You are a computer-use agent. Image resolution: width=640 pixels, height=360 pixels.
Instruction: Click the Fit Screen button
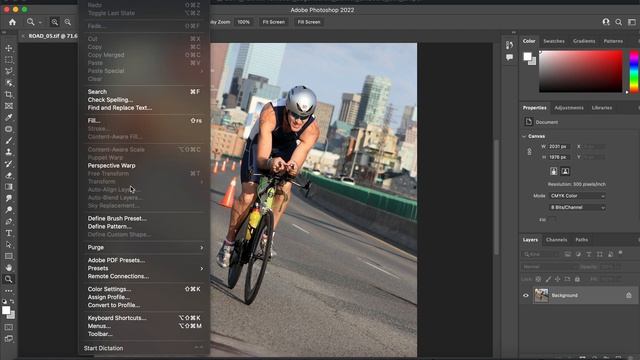(x=273, y=22)
